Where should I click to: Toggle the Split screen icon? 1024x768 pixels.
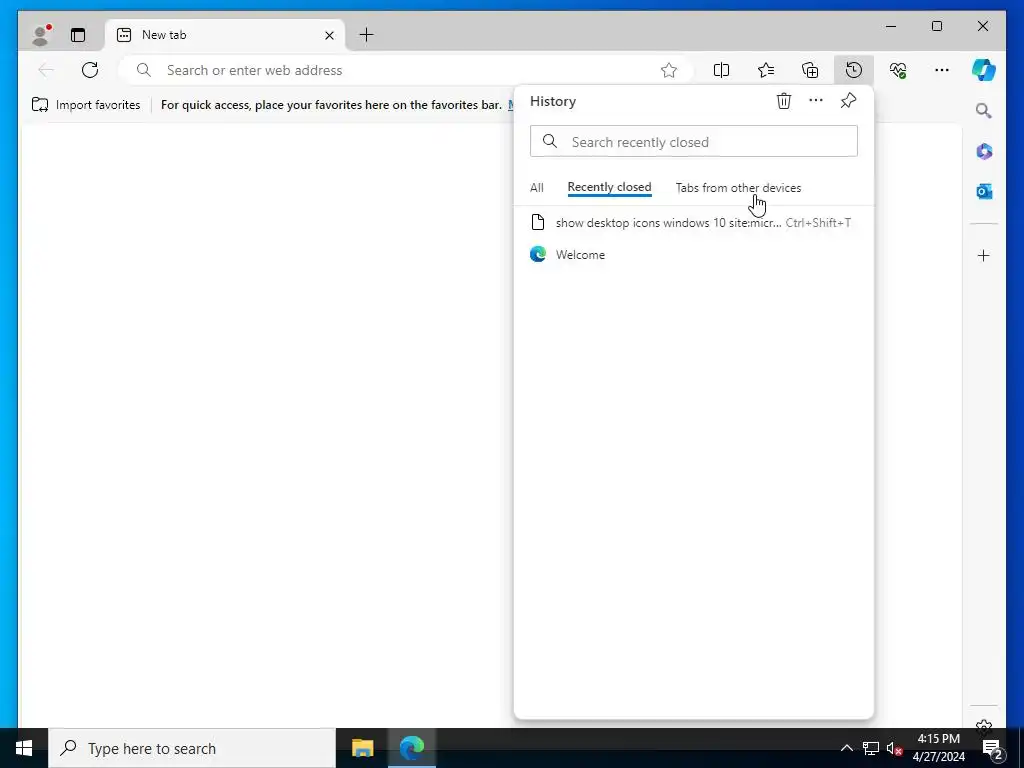click(722, 70)
